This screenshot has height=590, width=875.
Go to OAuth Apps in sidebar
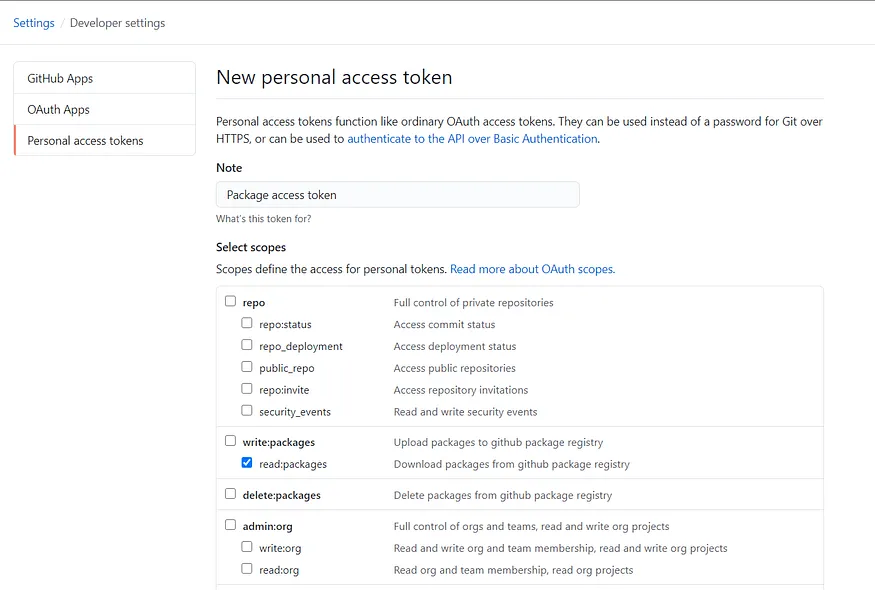click(x=58, y=109)
